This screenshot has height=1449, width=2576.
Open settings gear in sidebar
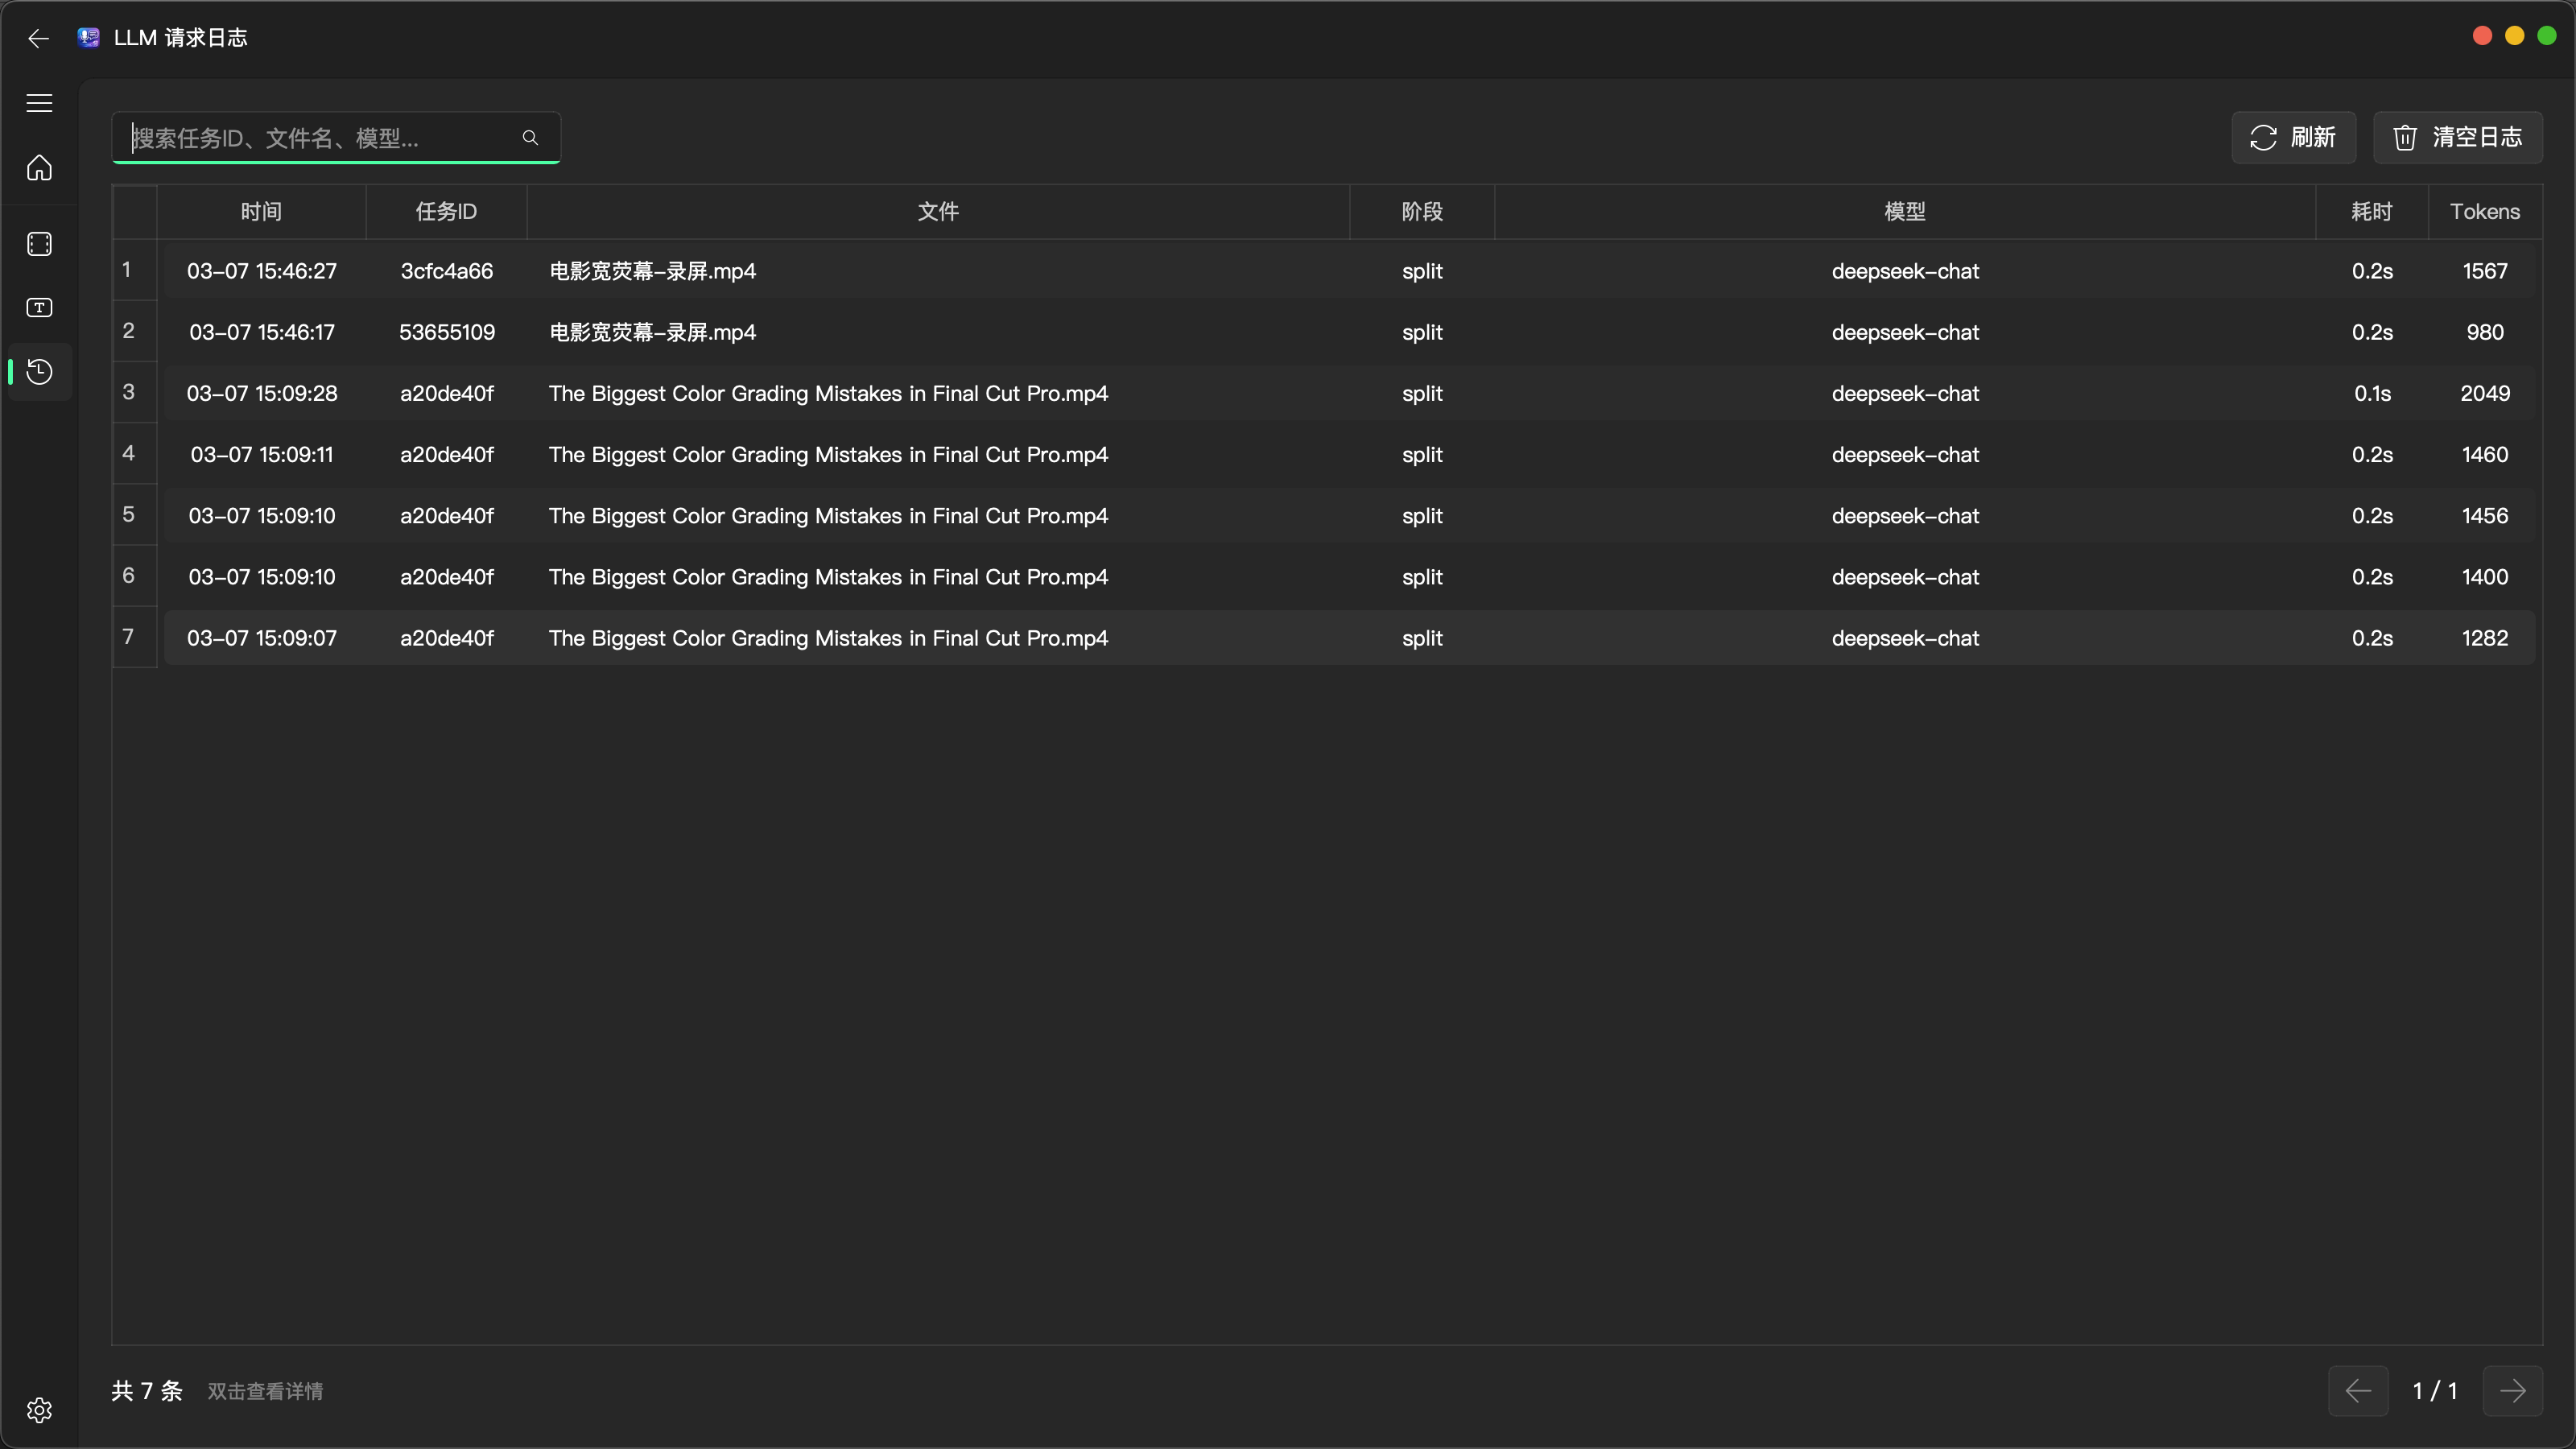tap(39, 1410)
